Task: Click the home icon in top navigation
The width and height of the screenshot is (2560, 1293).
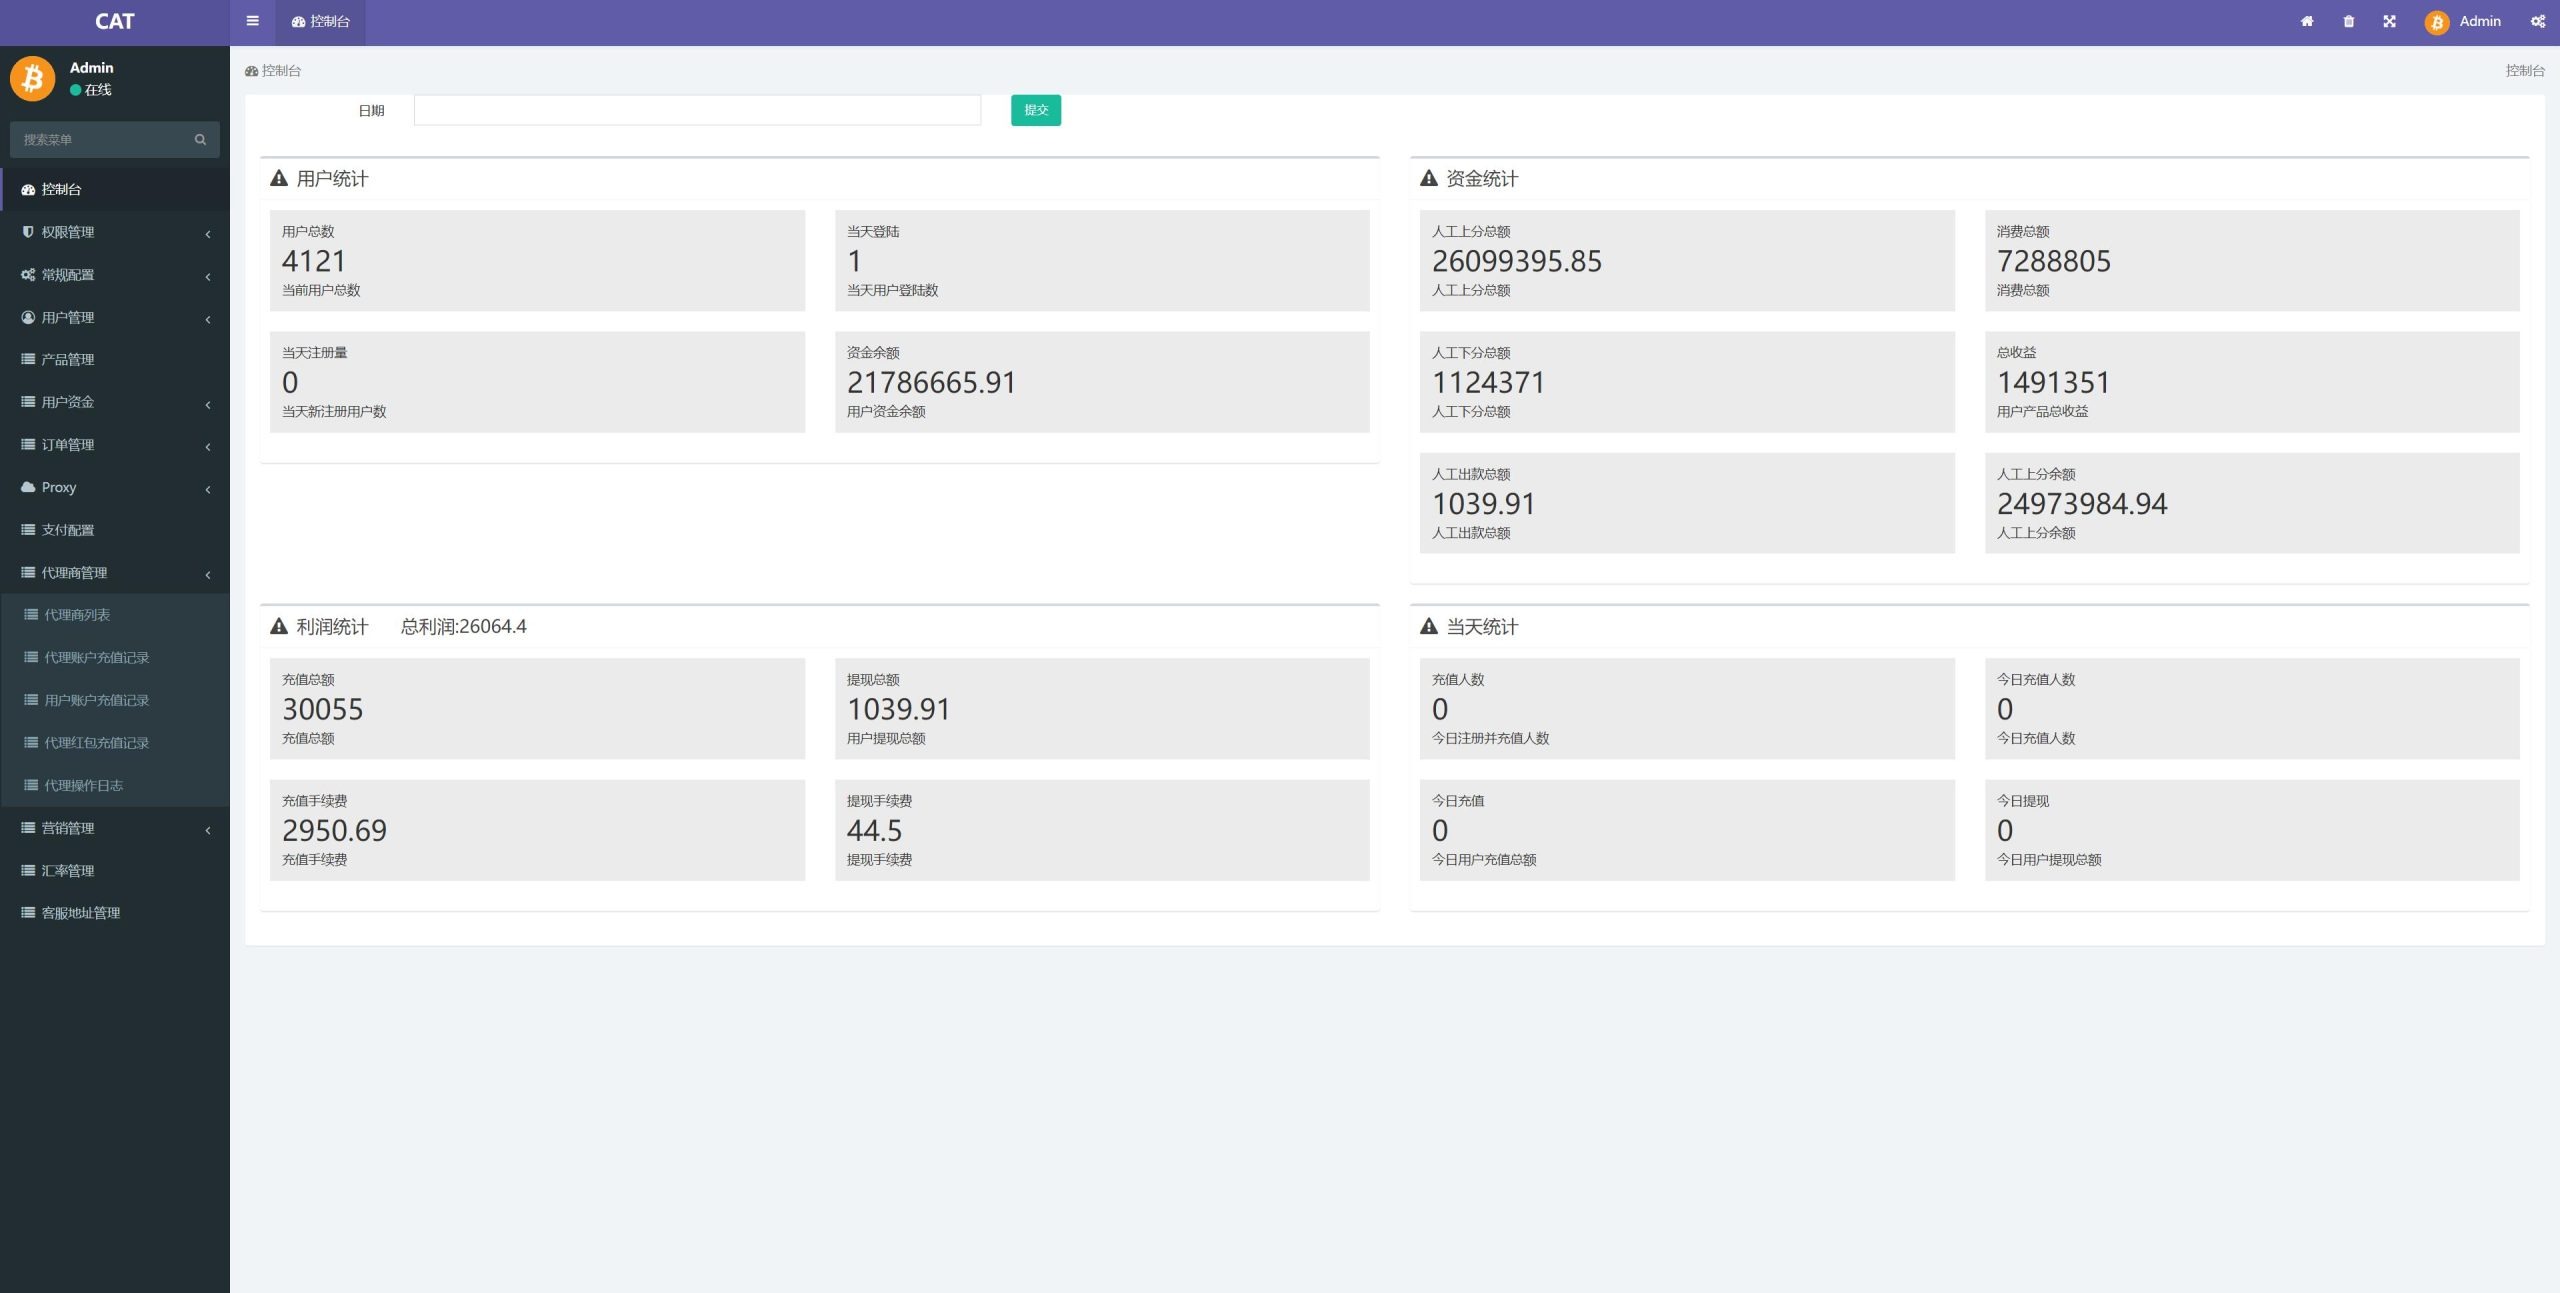Action: tap(2304, 20)
